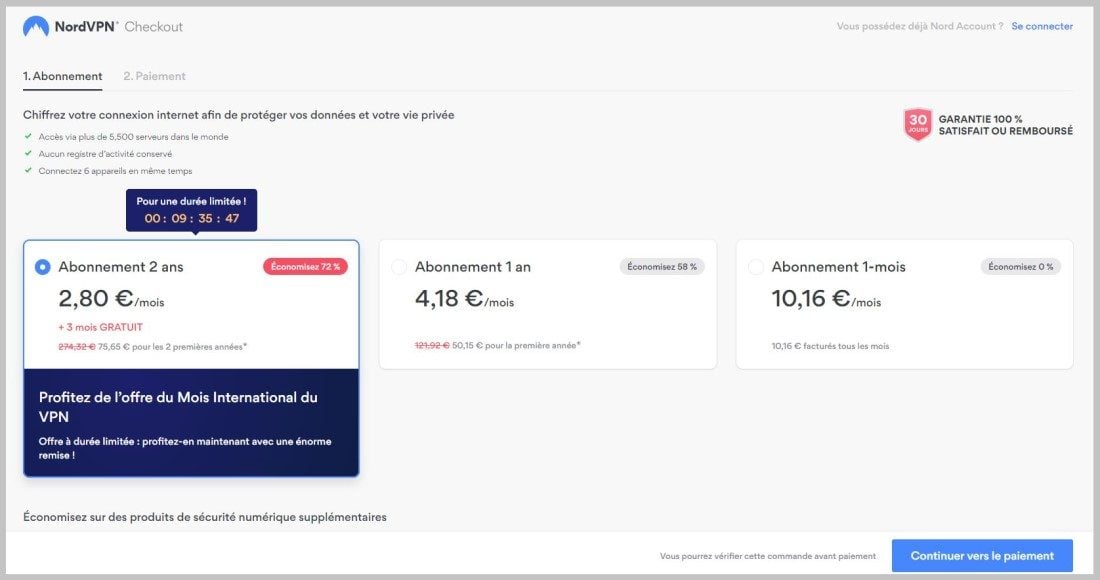Select the Abonnement 2 ans radio button
Viewport: 1100px width, 580px height.
point(43,267)
